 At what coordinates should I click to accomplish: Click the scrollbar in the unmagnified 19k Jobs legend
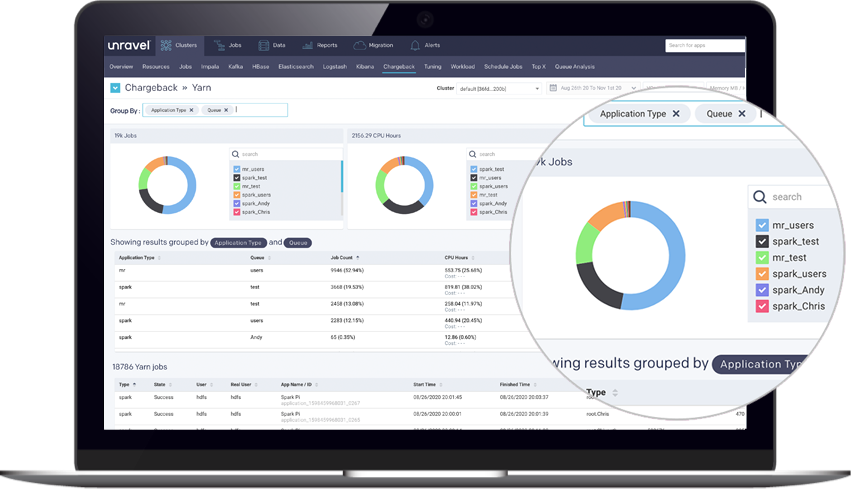(342, 176)
